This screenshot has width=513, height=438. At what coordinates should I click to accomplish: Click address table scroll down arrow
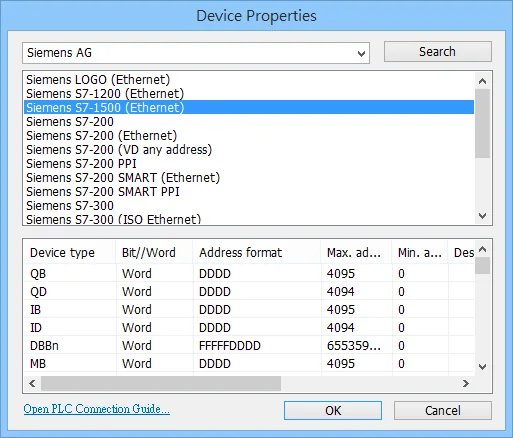coord(482,367)
